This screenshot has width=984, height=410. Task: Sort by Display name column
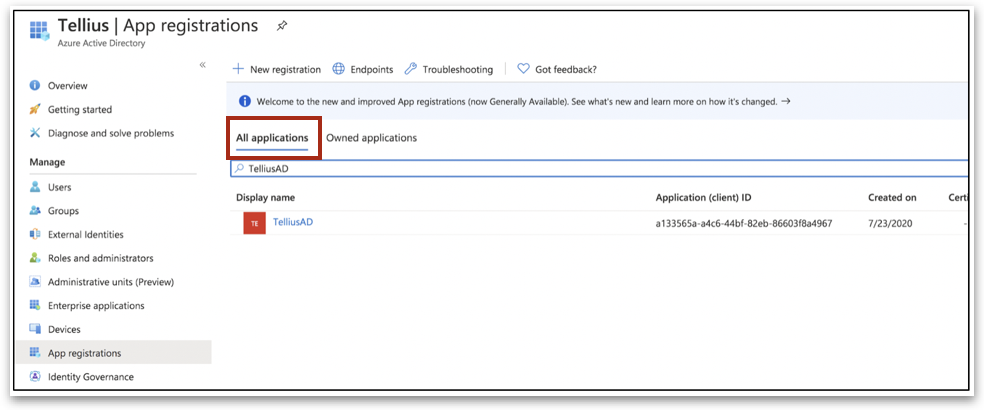pyautogui.click(x=265, y=198)
